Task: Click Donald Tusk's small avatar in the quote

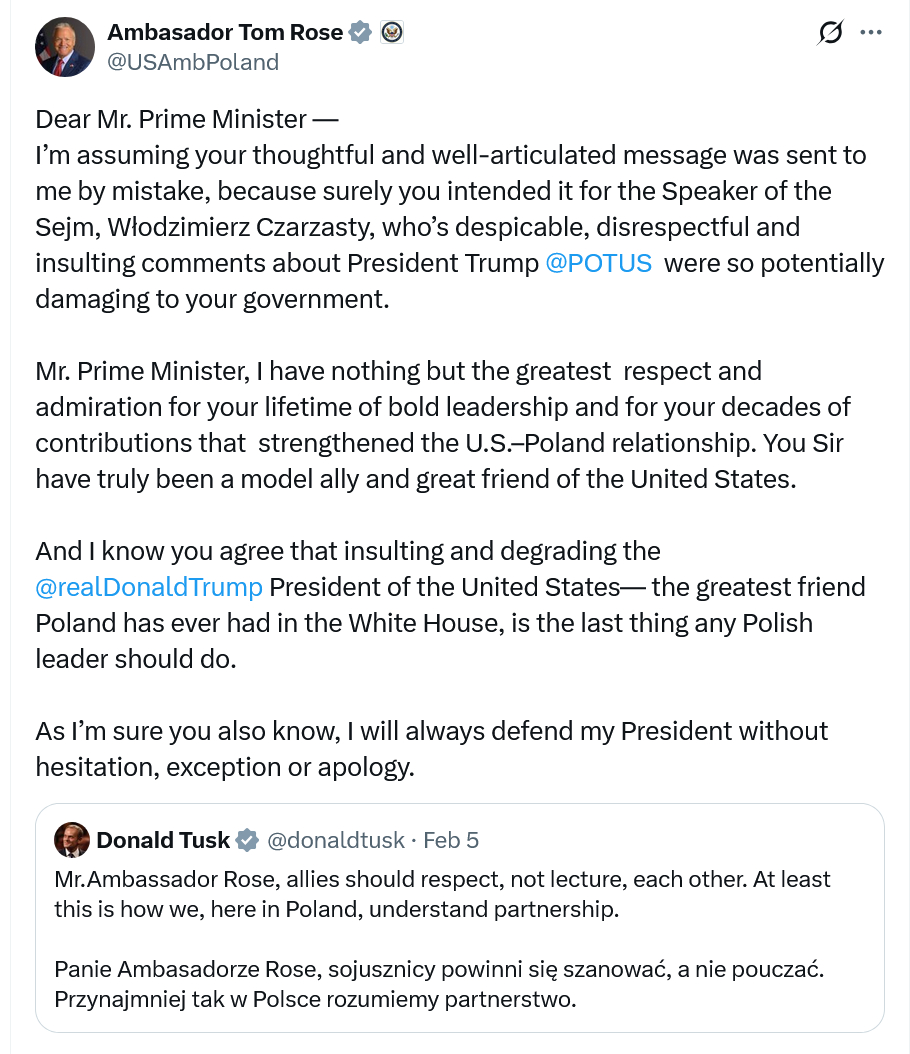Action: (x=72, y=840)
